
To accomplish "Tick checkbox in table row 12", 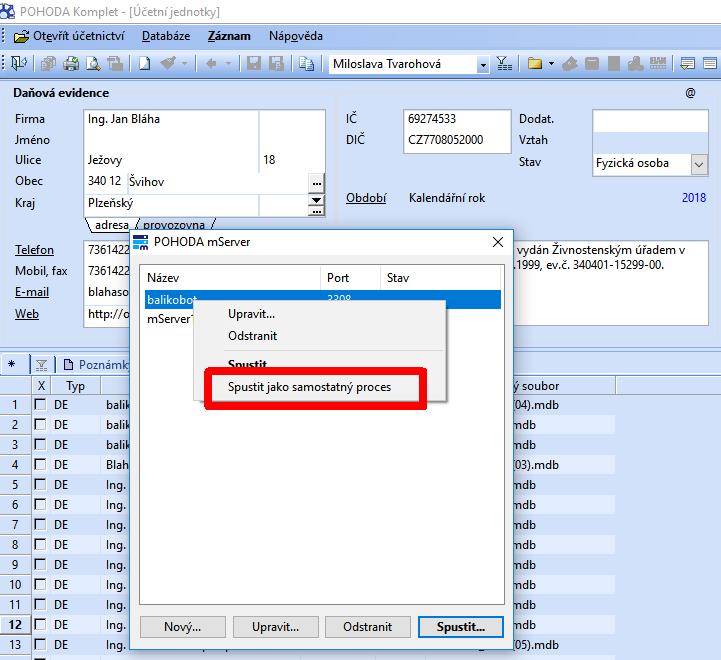I will 40,624.
